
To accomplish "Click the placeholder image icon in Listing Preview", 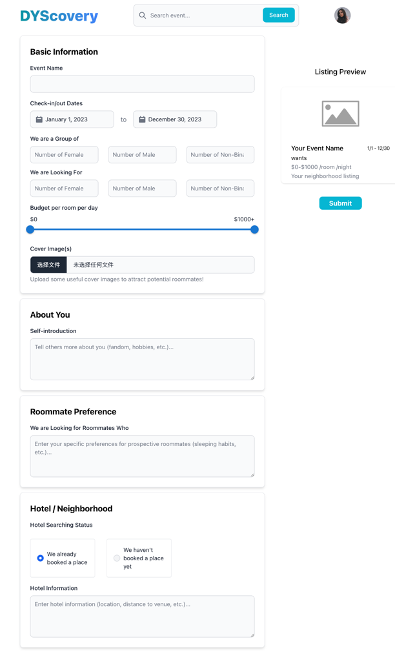I will (x=340, y=113).
